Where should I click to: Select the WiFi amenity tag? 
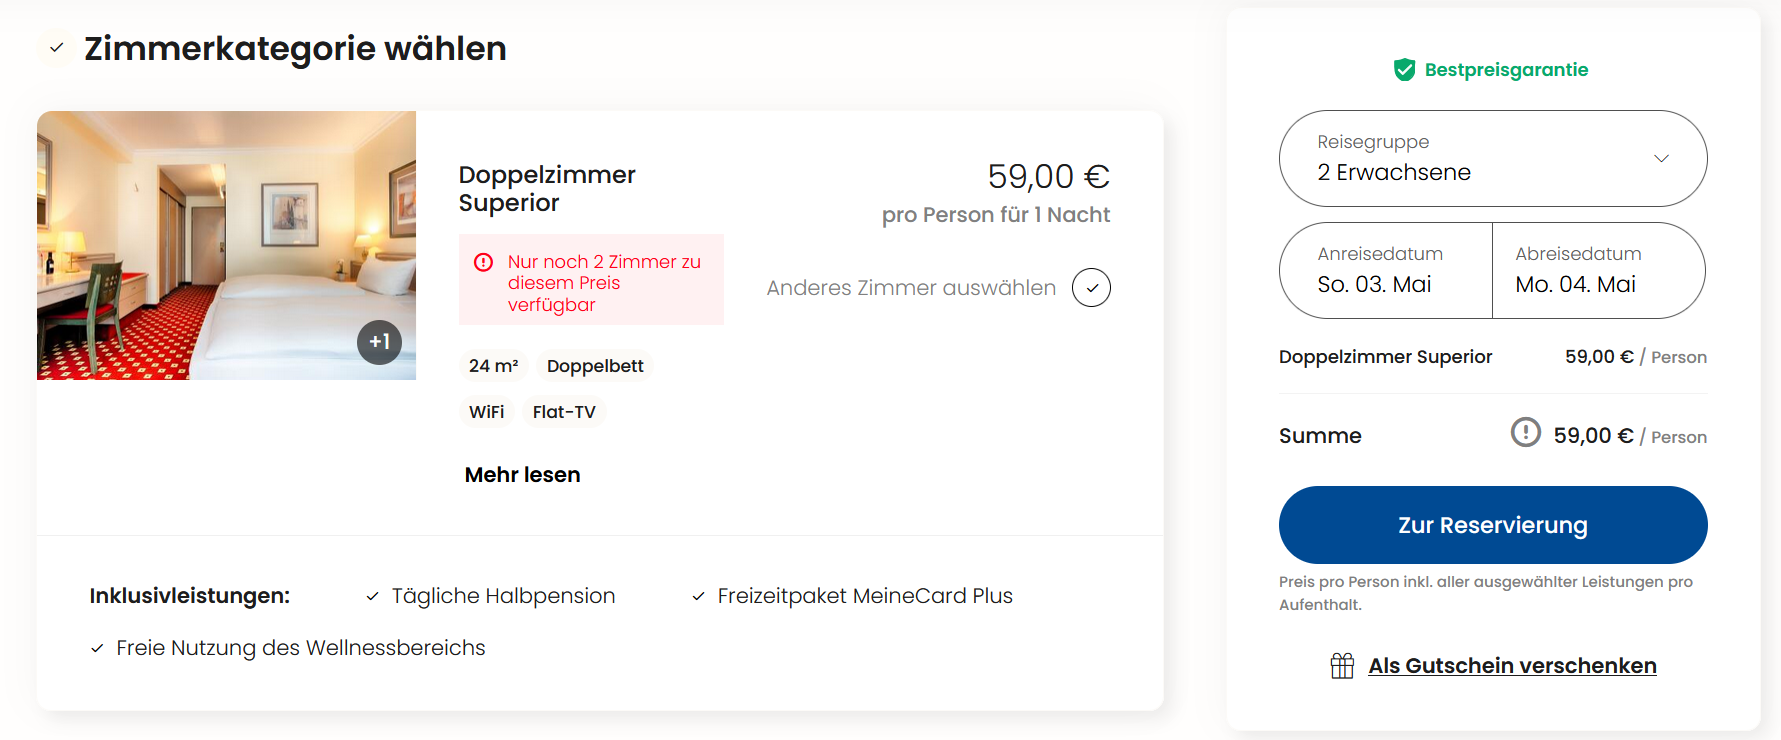pos(487,411)
